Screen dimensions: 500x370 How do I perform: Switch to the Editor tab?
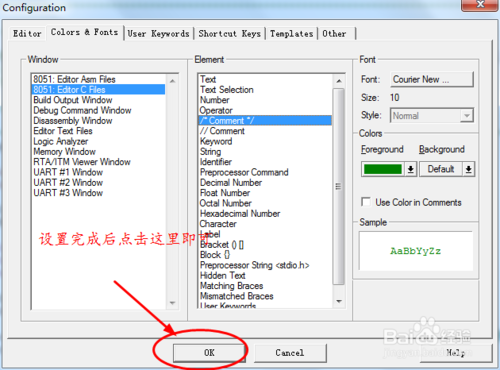coord(27,34)
